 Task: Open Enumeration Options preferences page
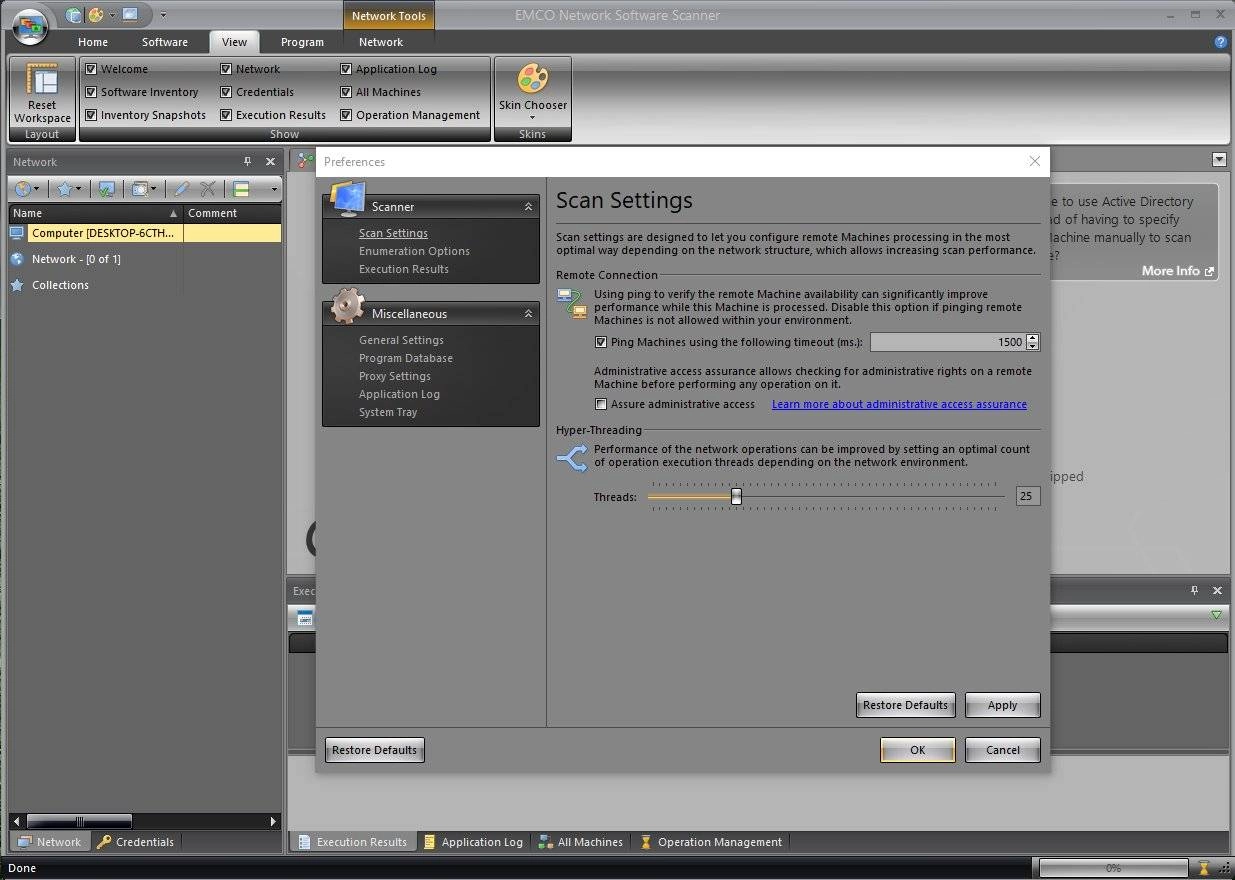click(x=414, y=251)
